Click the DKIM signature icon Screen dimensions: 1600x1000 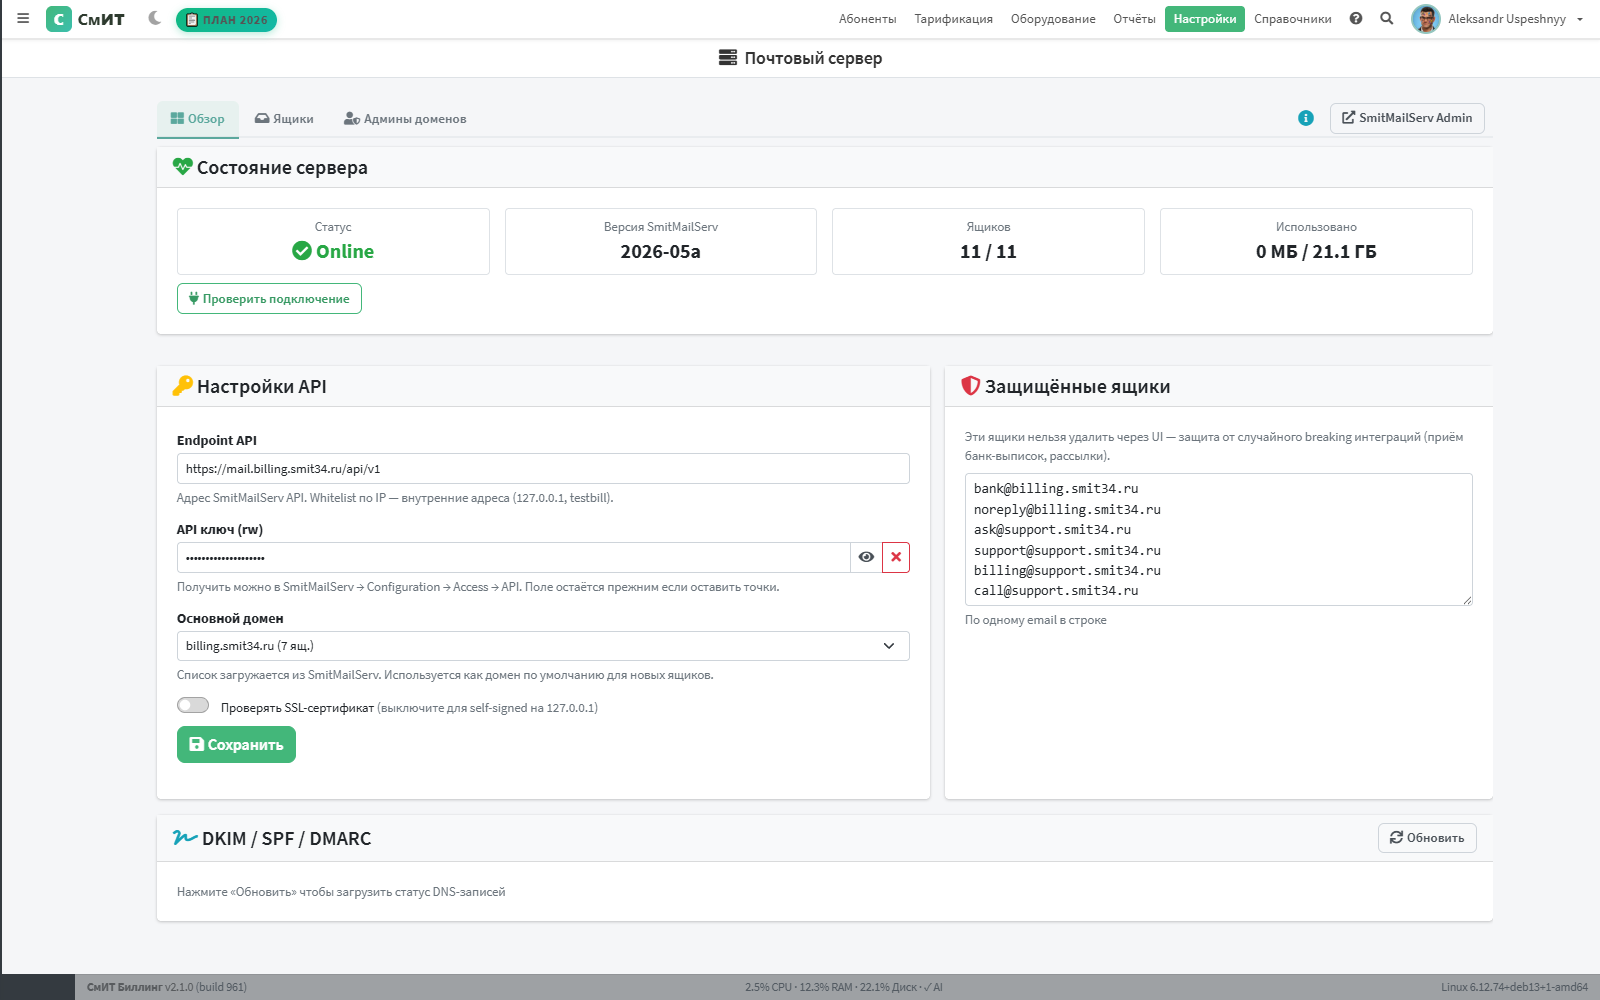click(185, 838)
